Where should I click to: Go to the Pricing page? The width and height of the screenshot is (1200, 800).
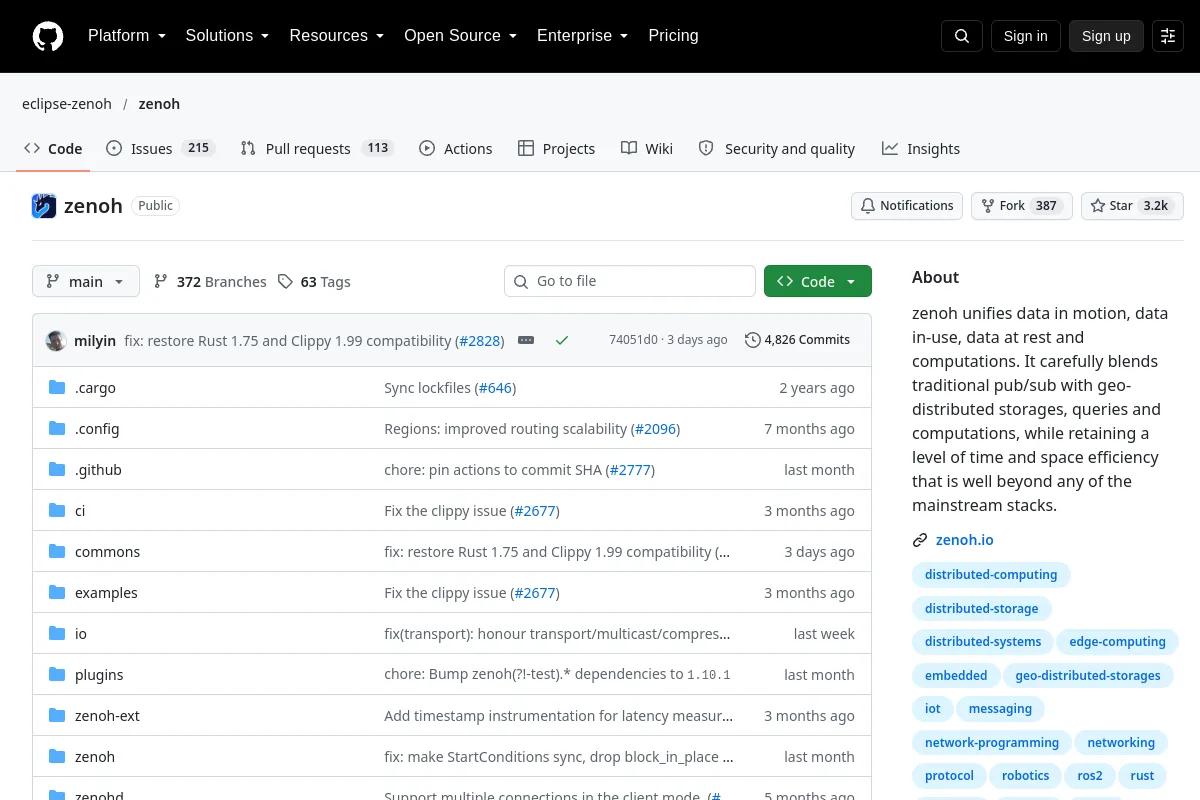[673, 36]
